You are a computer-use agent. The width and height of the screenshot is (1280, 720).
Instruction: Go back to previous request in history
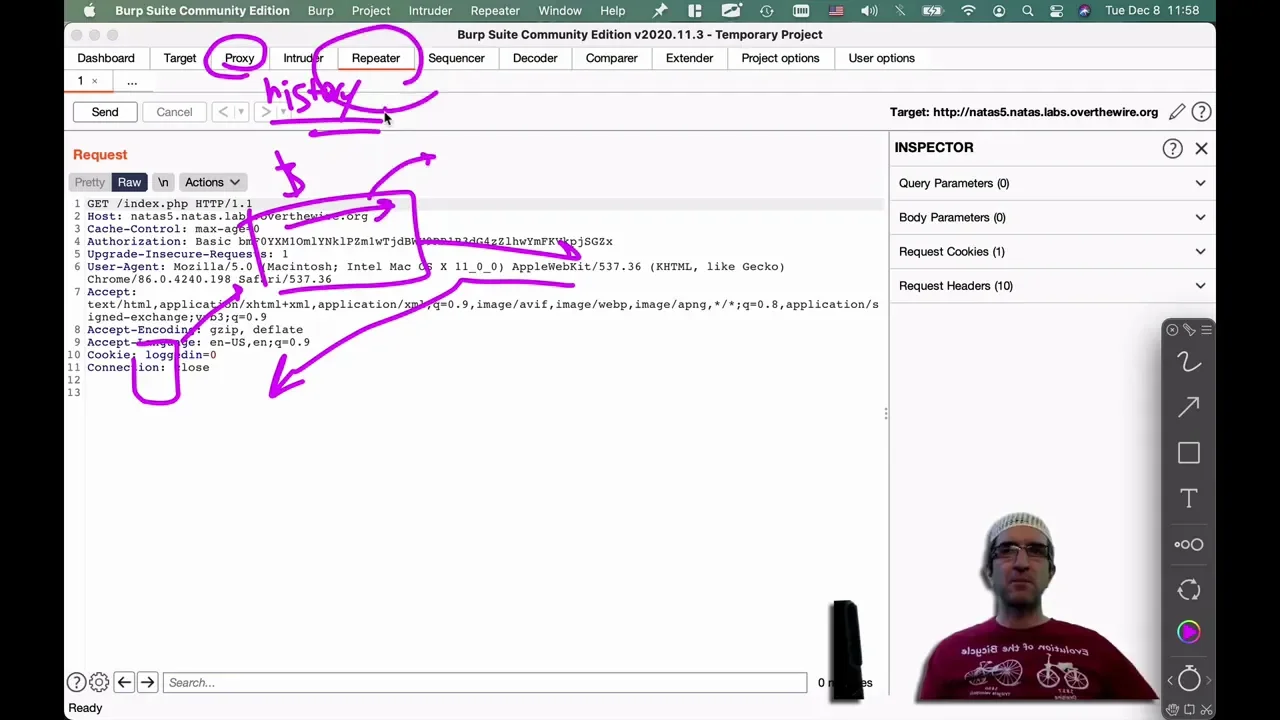(x=222, y=112)
